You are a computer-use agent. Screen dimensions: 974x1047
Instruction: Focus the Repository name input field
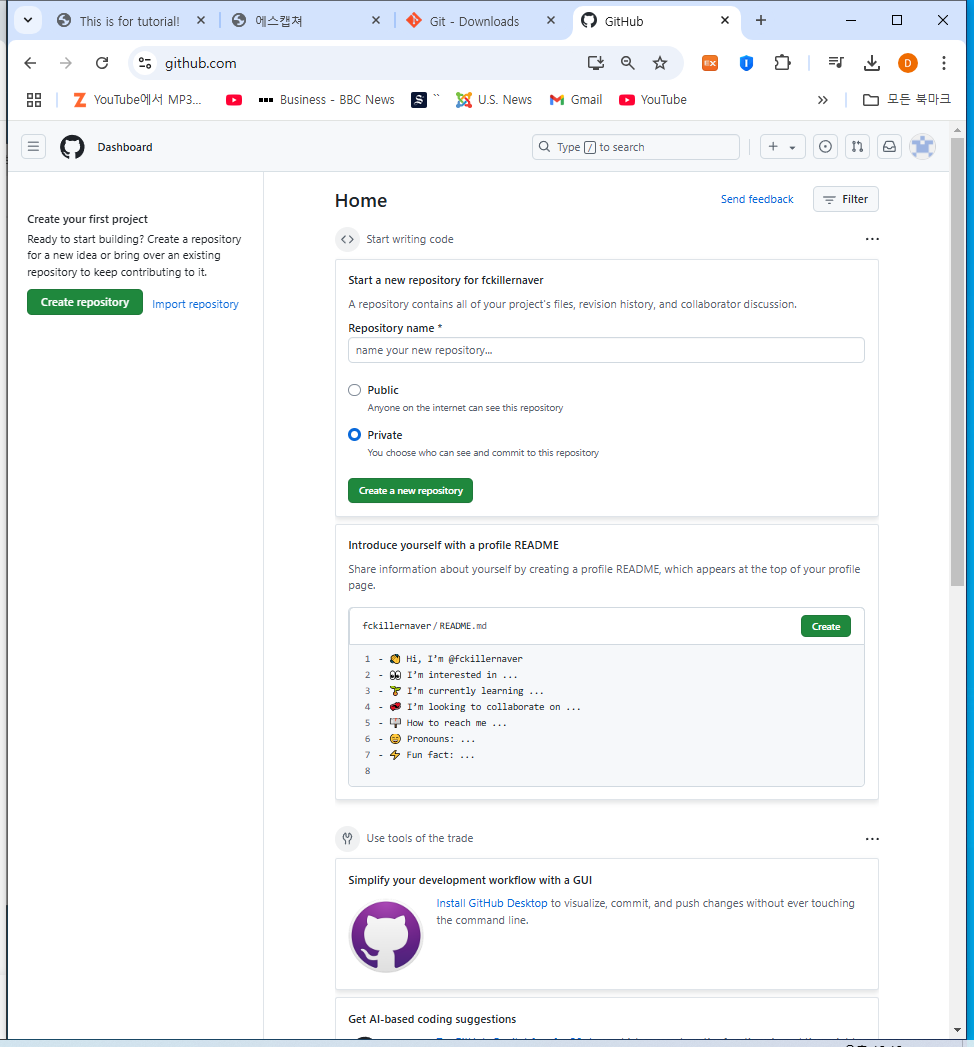pos(606,350)
